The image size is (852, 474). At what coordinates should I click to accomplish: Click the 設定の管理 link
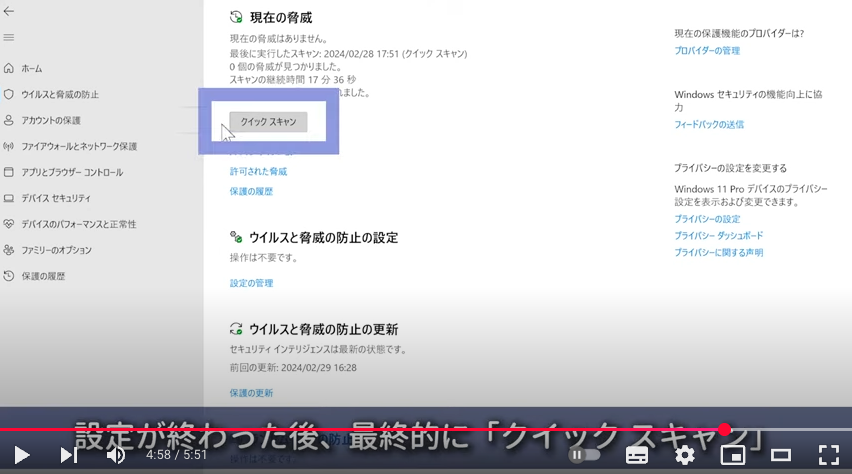point(251,283)
